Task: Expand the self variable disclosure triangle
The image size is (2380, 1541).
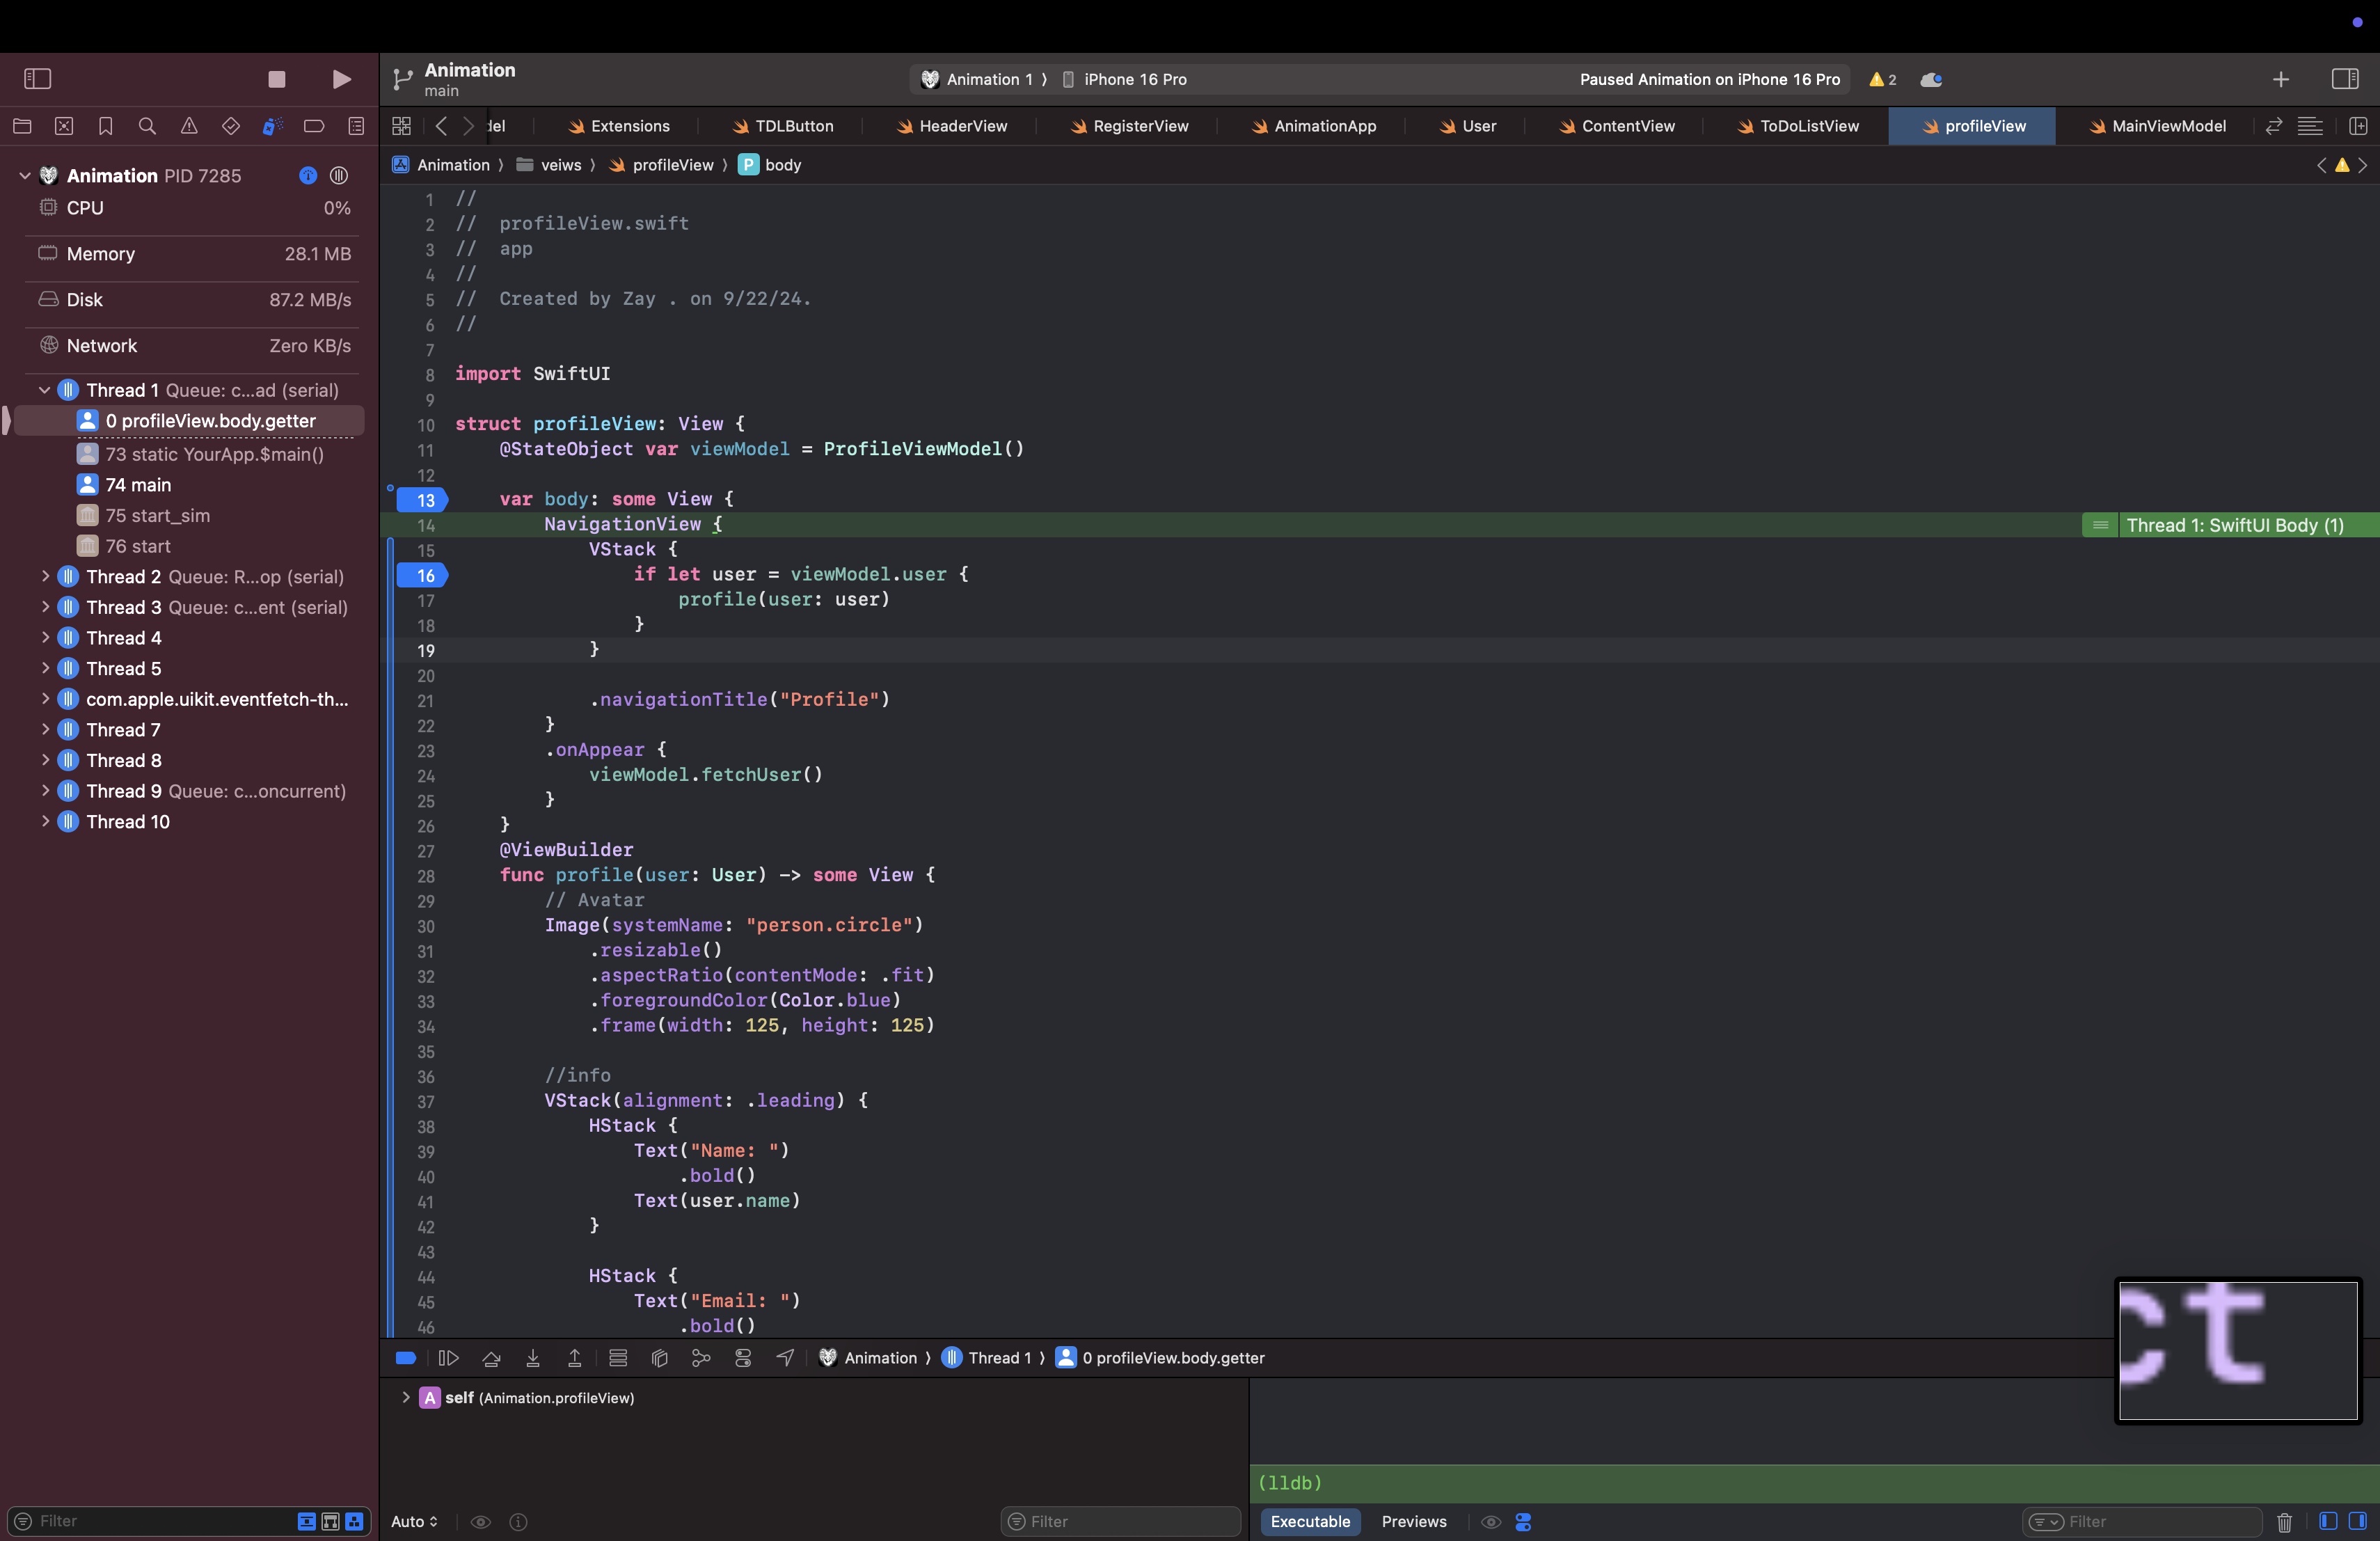Action: tap(406, 1398)
